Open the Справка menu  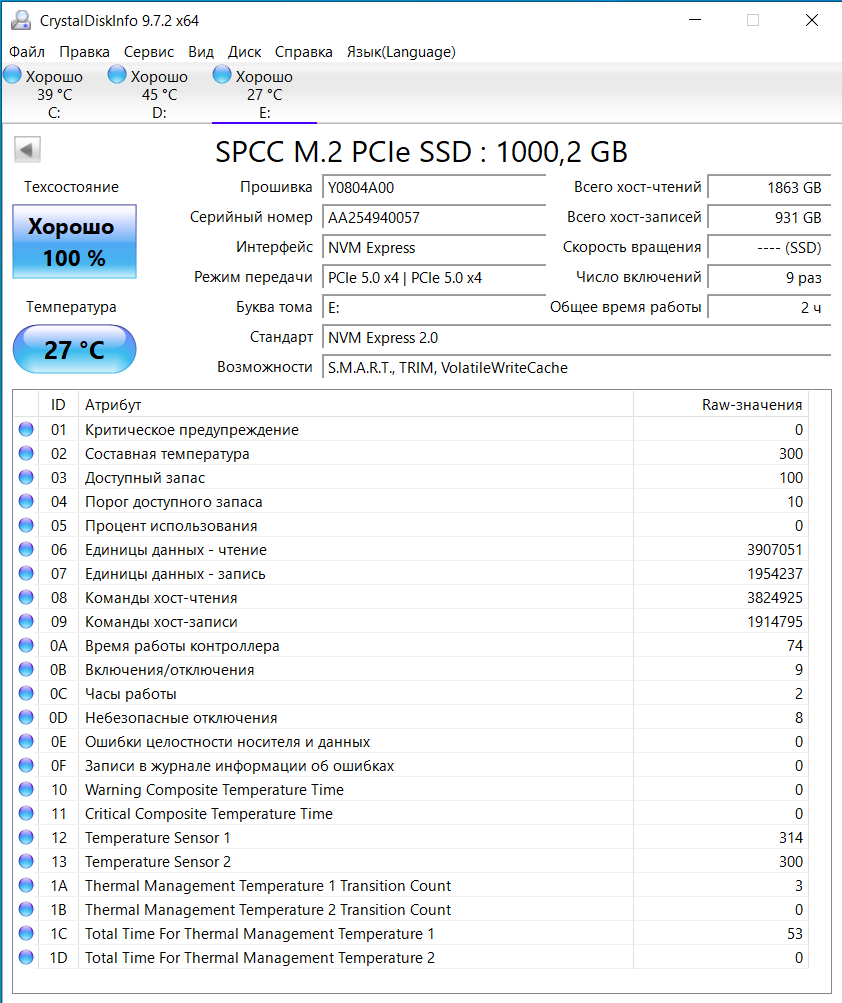(x=303, y=52)
